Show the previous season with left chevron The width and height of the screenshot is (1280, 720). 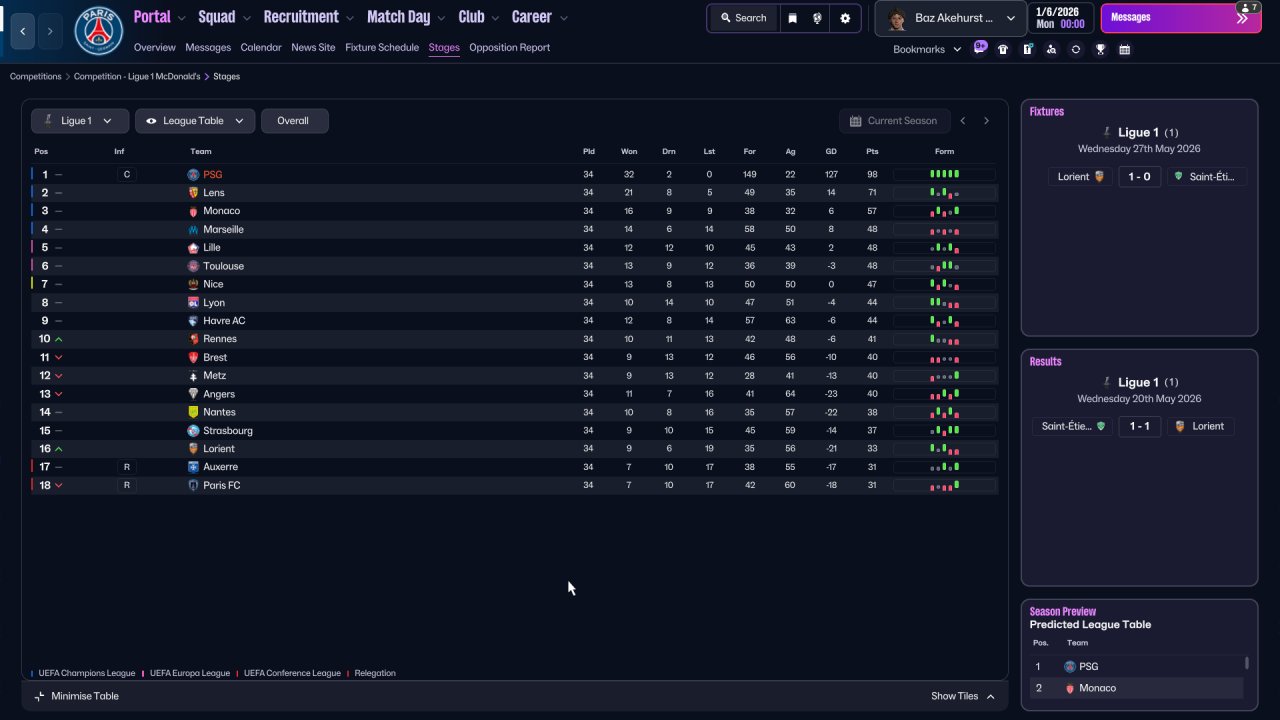pyautogui.click(x=963, y=121)
